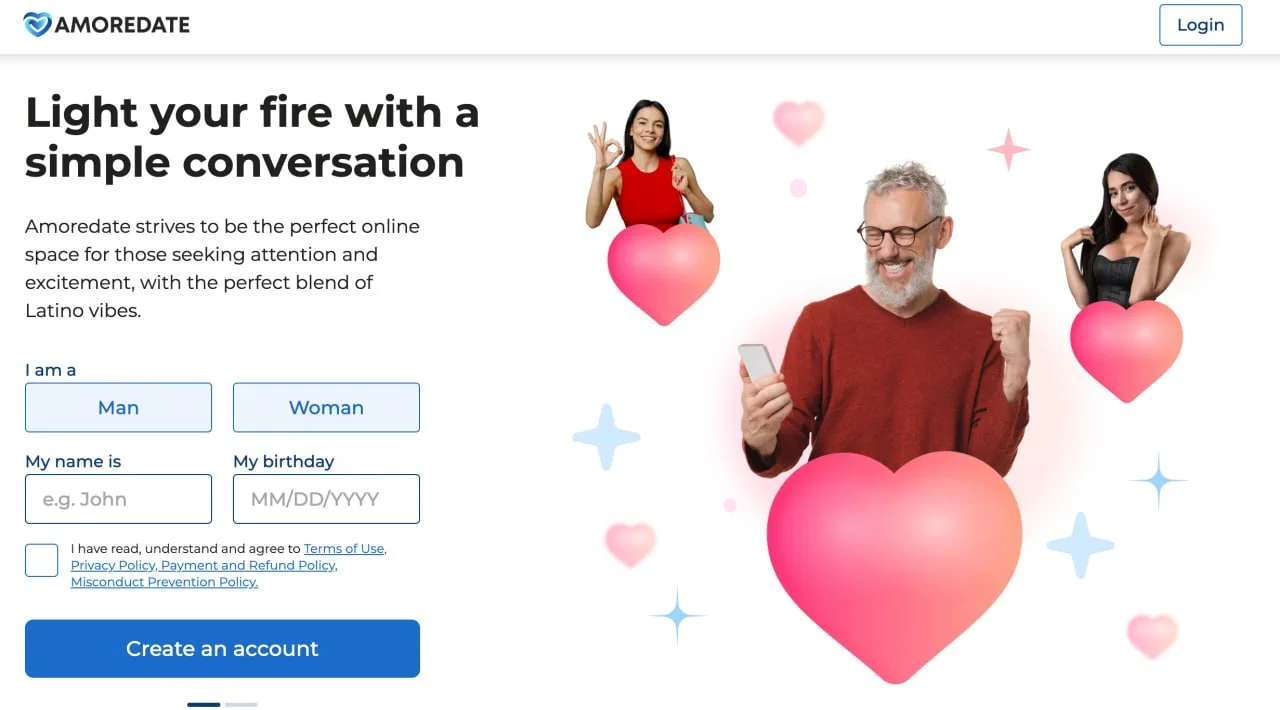The image size is (1280, 710).
Task: Focus the My name is input field
Action: [x=118, y=499]
